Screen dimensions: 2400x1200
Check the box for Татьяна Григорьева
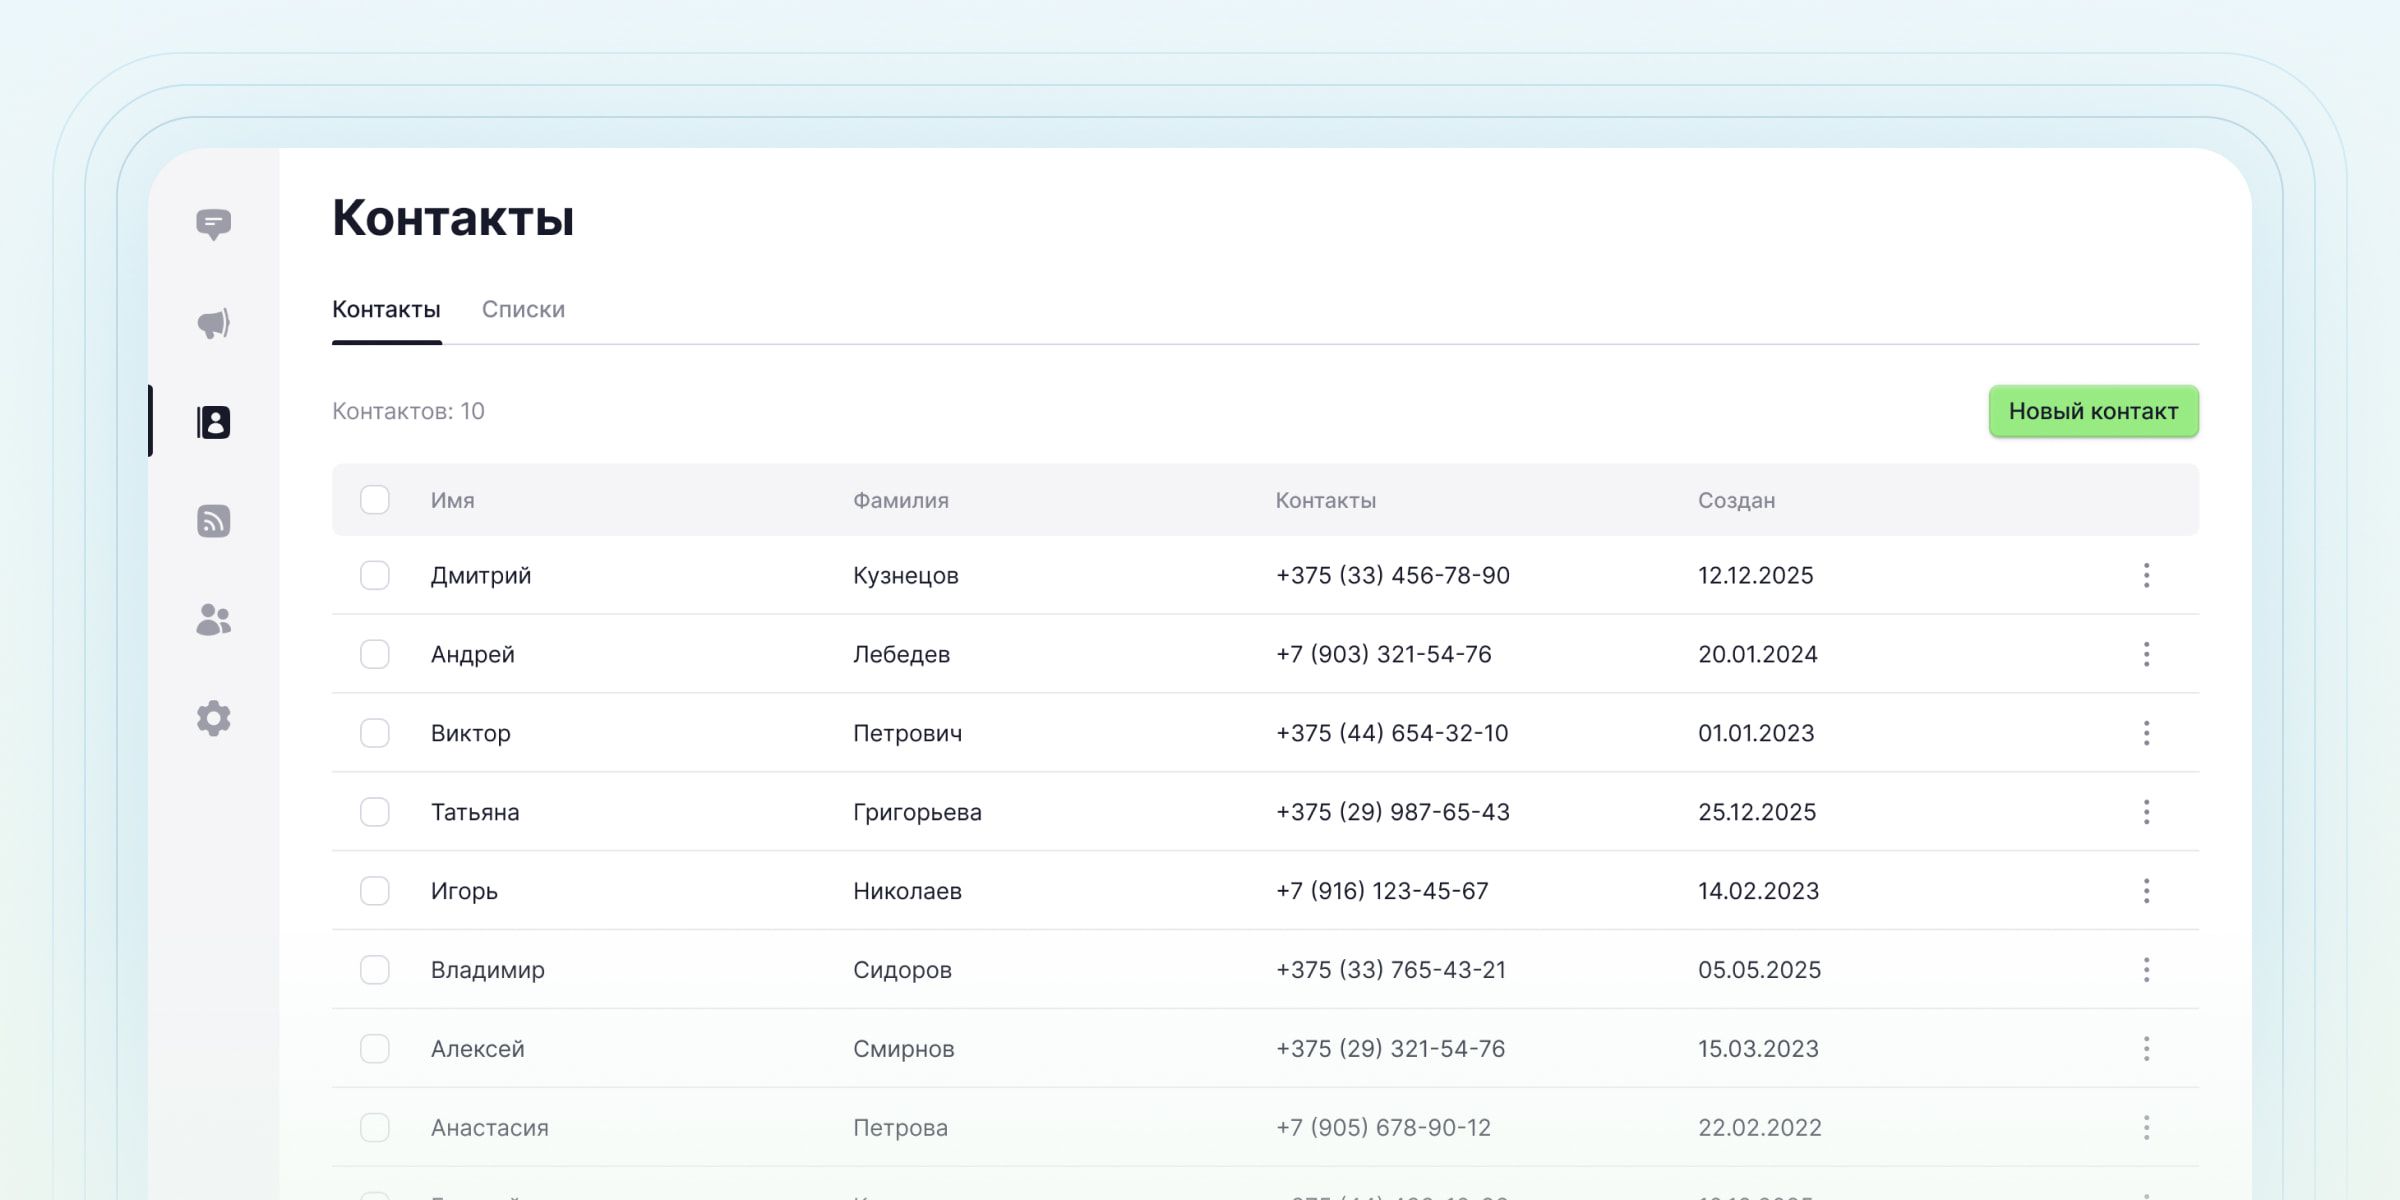[375, 812]
